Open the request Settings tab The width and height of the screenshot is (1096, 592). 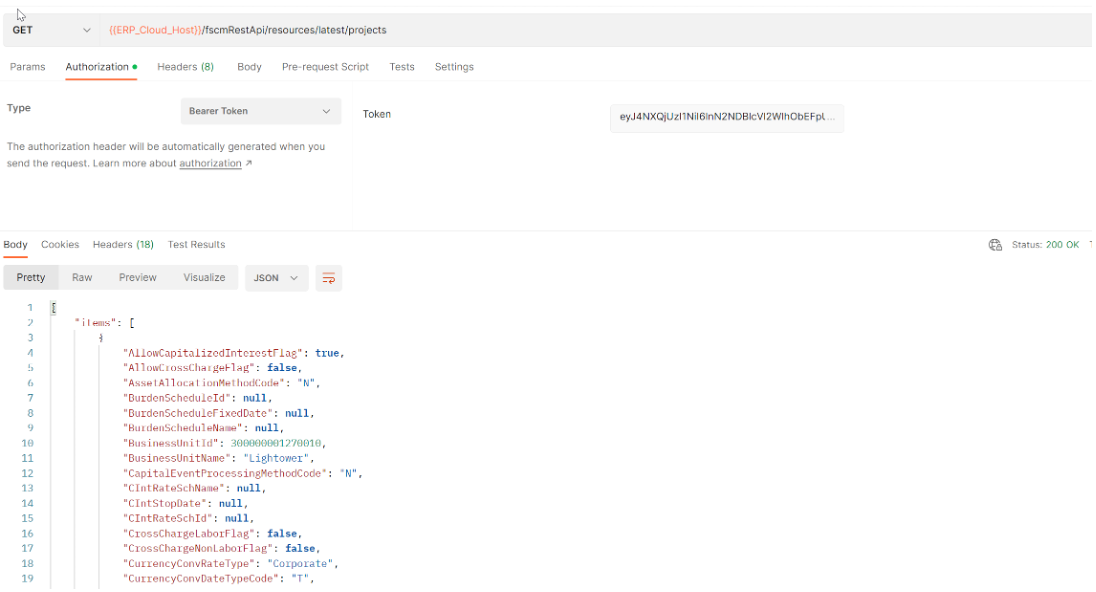coord(454,66)
